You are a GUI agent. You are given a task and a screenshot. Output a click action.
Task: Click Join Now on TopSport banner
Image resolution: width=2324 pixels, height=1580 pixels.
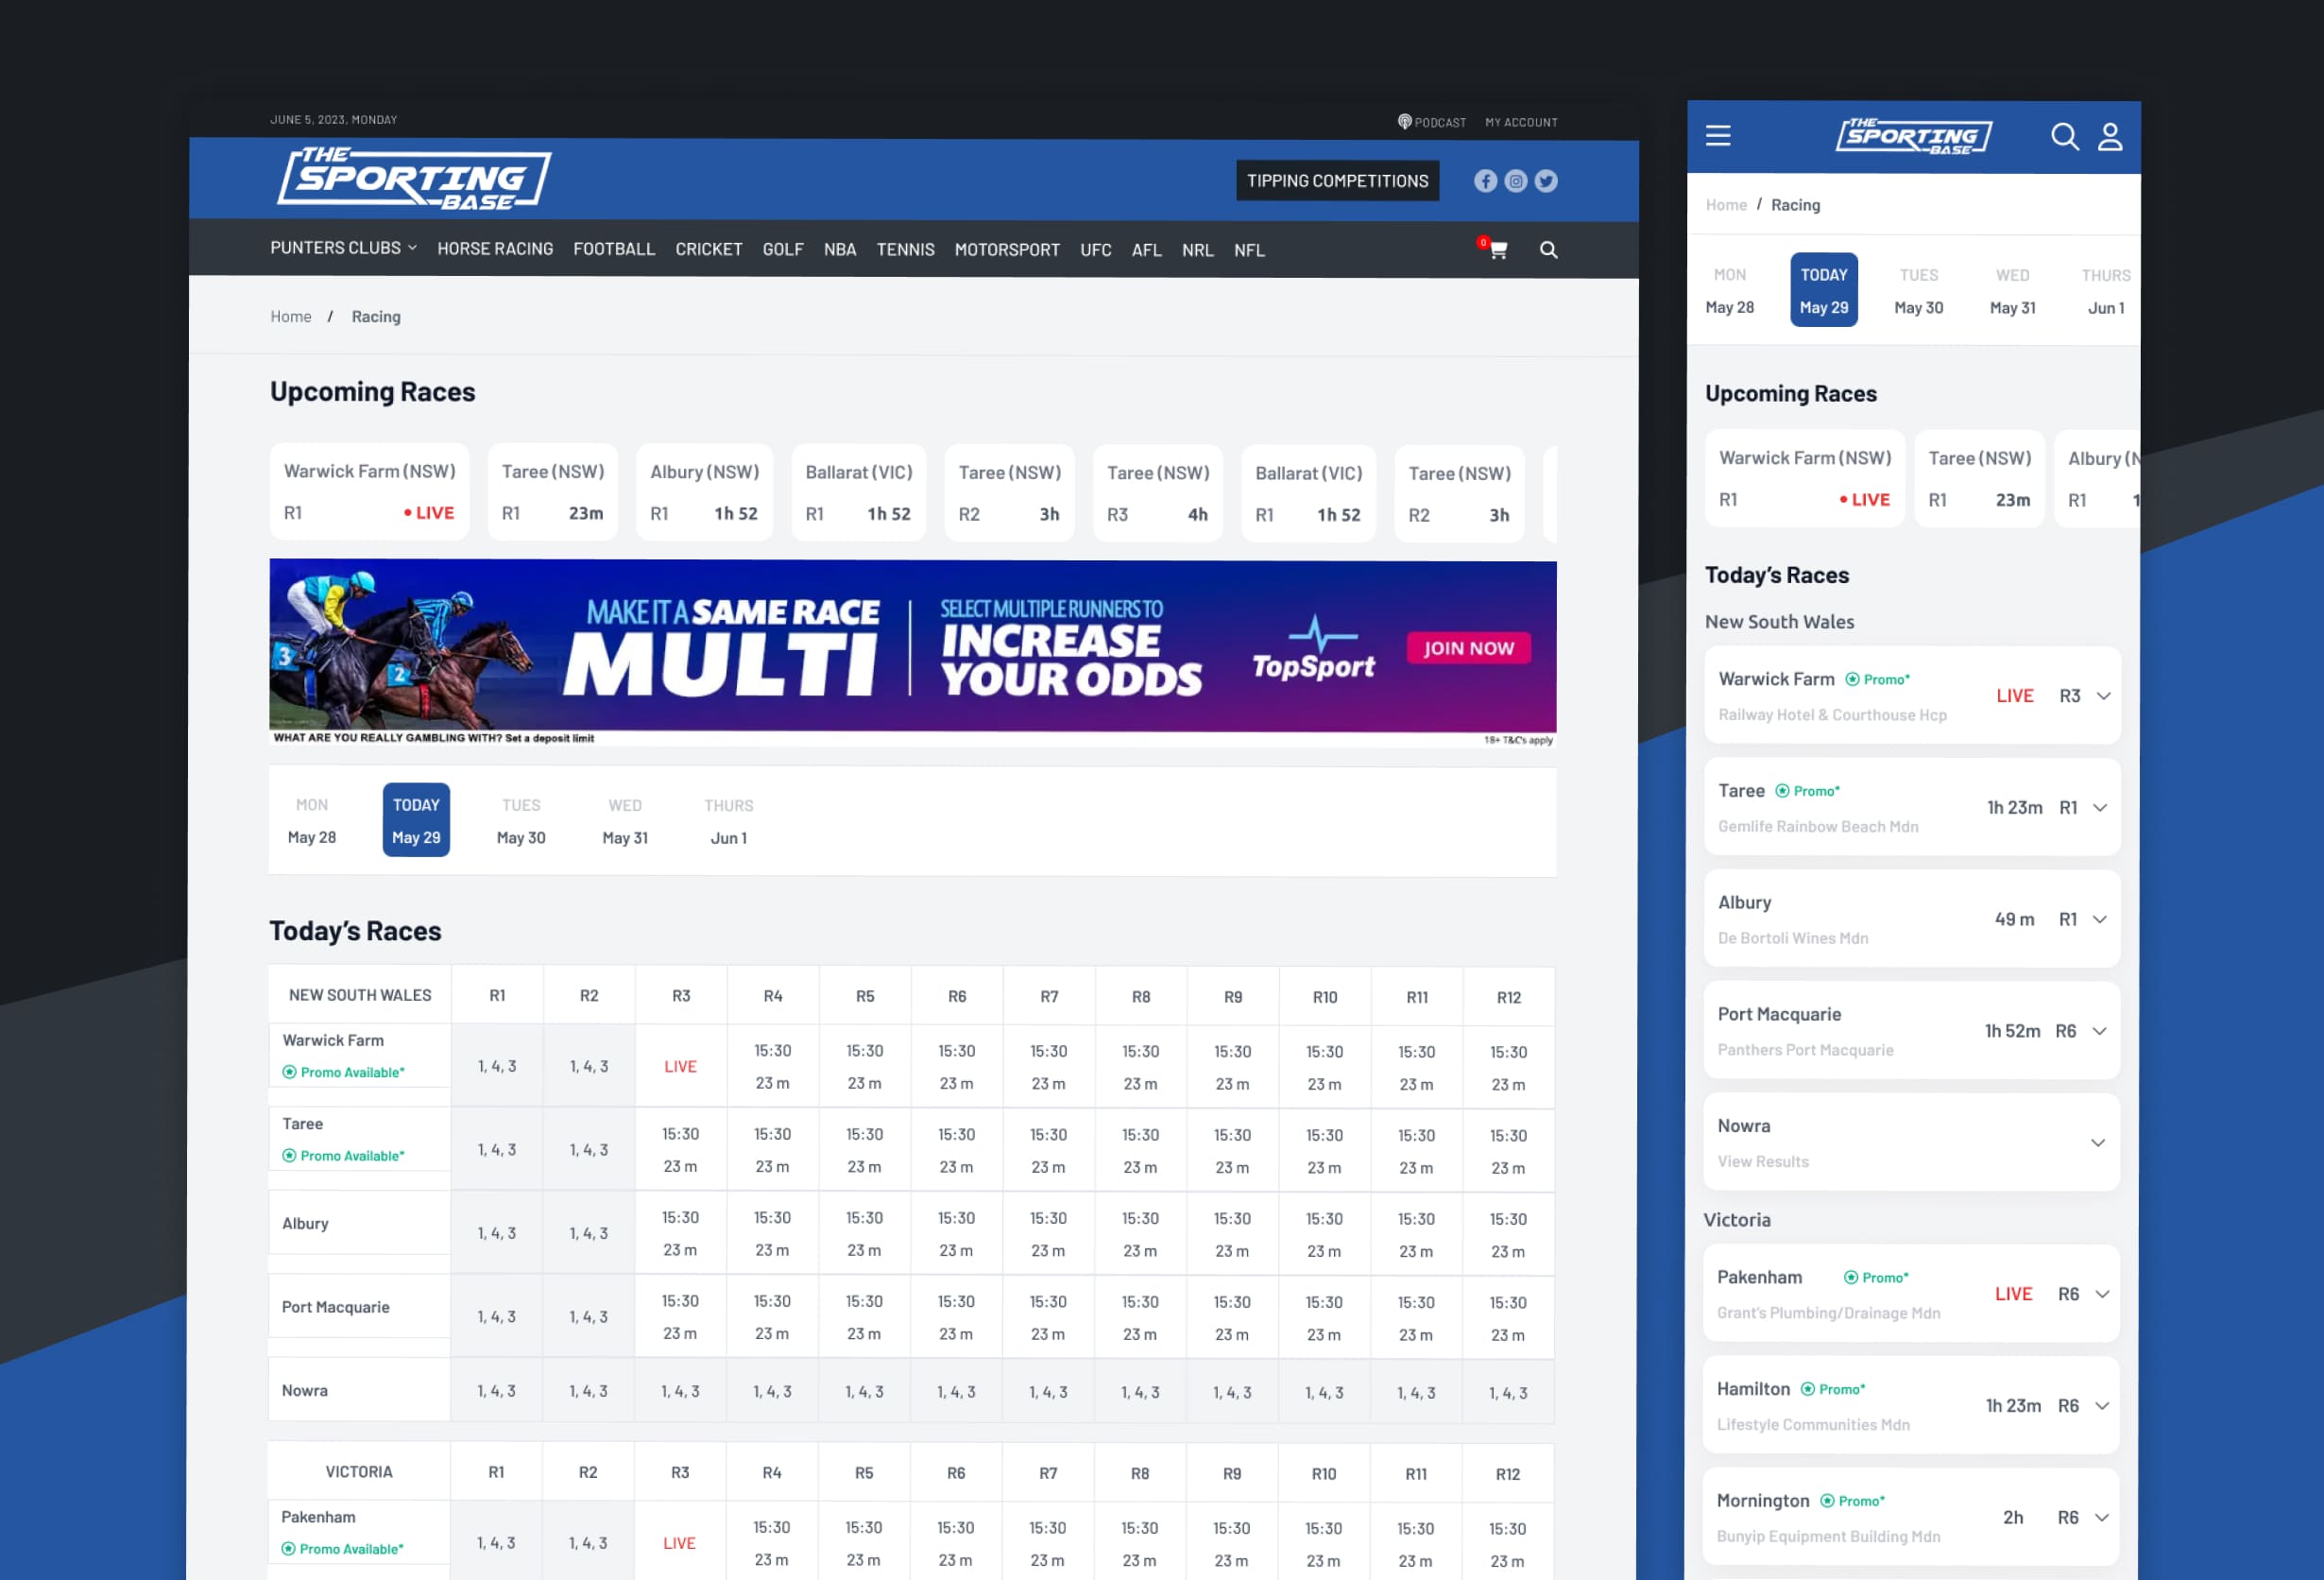click(1468, 648)
